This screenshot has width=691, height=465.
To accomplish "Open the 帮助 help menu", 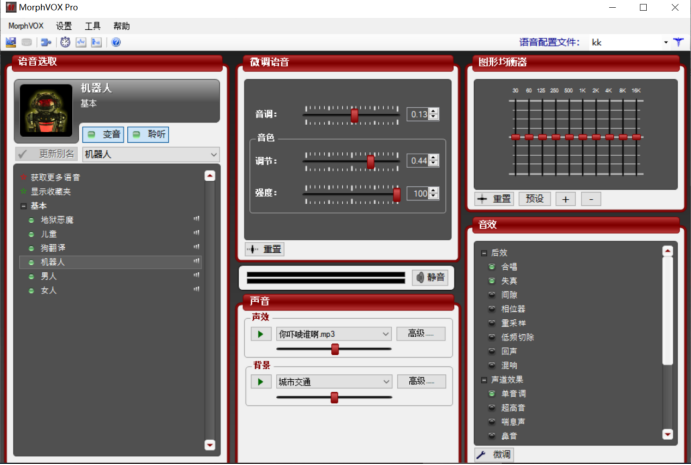I will [121, 26].
